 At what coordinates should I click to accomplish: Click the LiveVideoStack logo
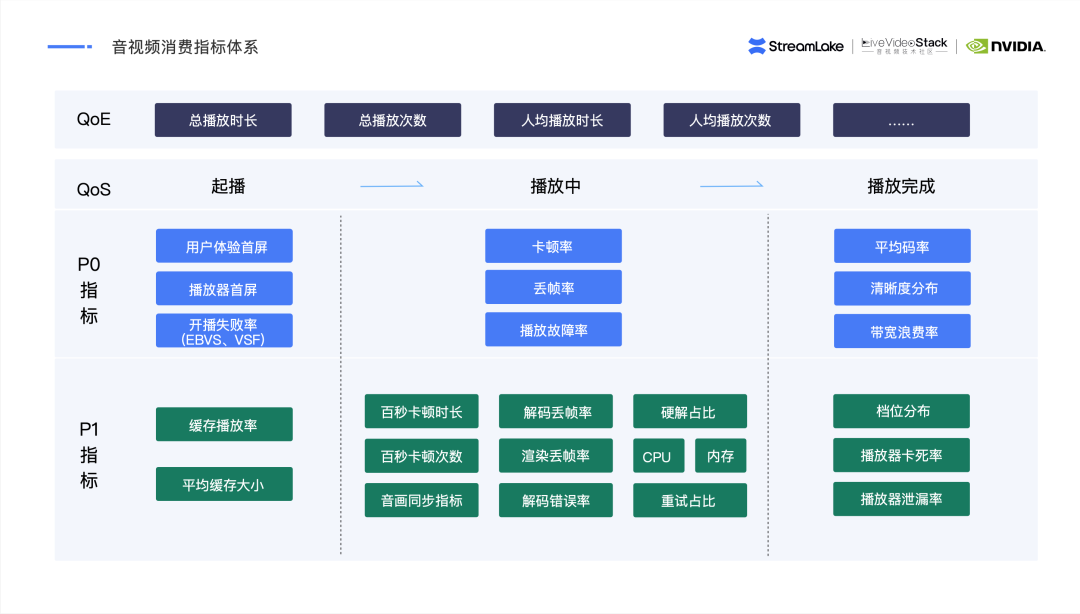(x=904, y=46)
